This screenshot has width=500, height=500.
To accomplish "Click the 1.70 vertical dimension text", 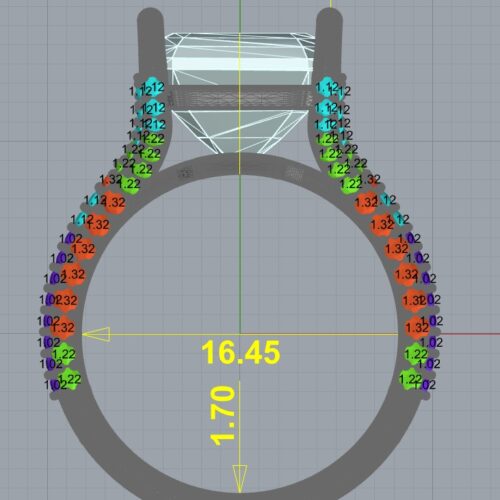I will click(x=222, y=416).
